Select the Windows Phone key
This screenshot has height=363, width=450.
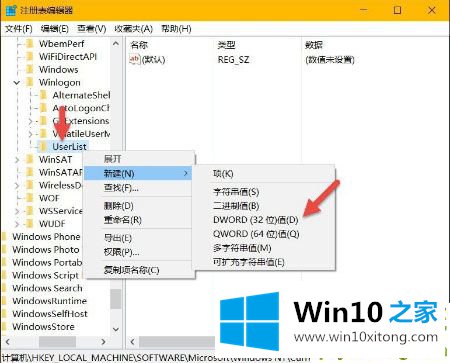pos(46,237)
